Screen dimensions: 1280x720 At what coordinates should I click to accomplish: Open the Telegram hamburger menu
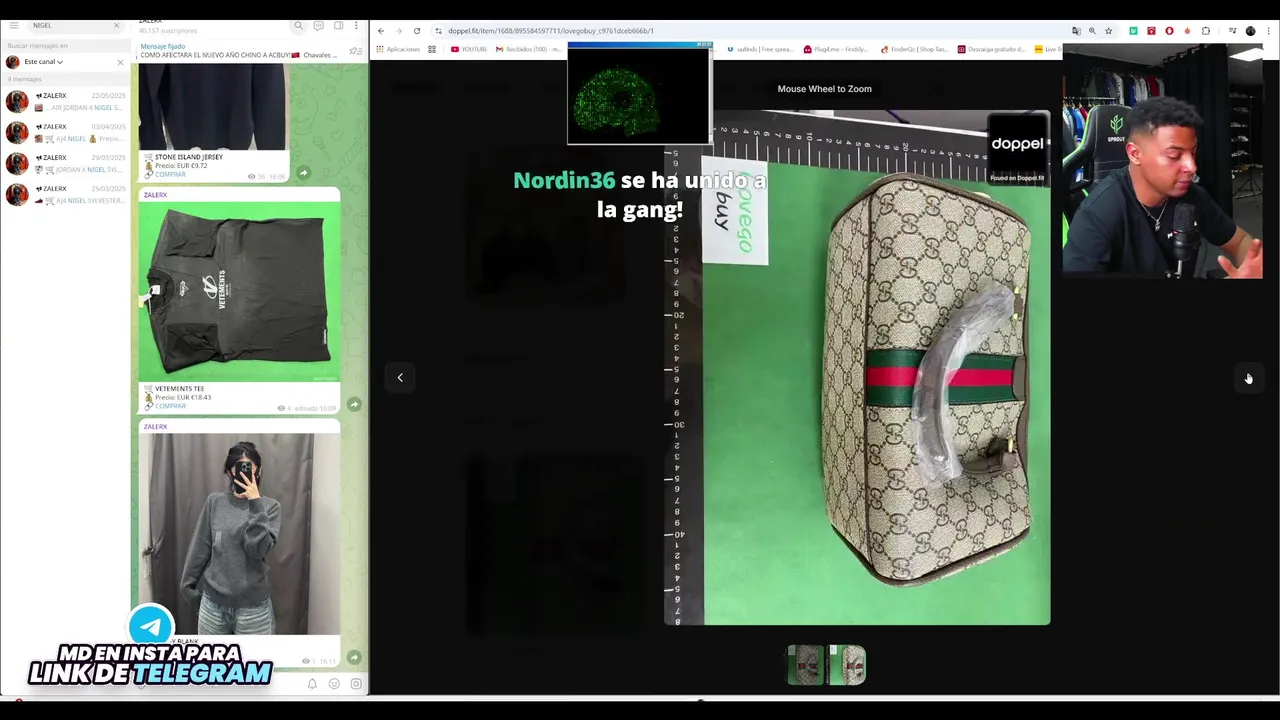[x=14, y=25]
